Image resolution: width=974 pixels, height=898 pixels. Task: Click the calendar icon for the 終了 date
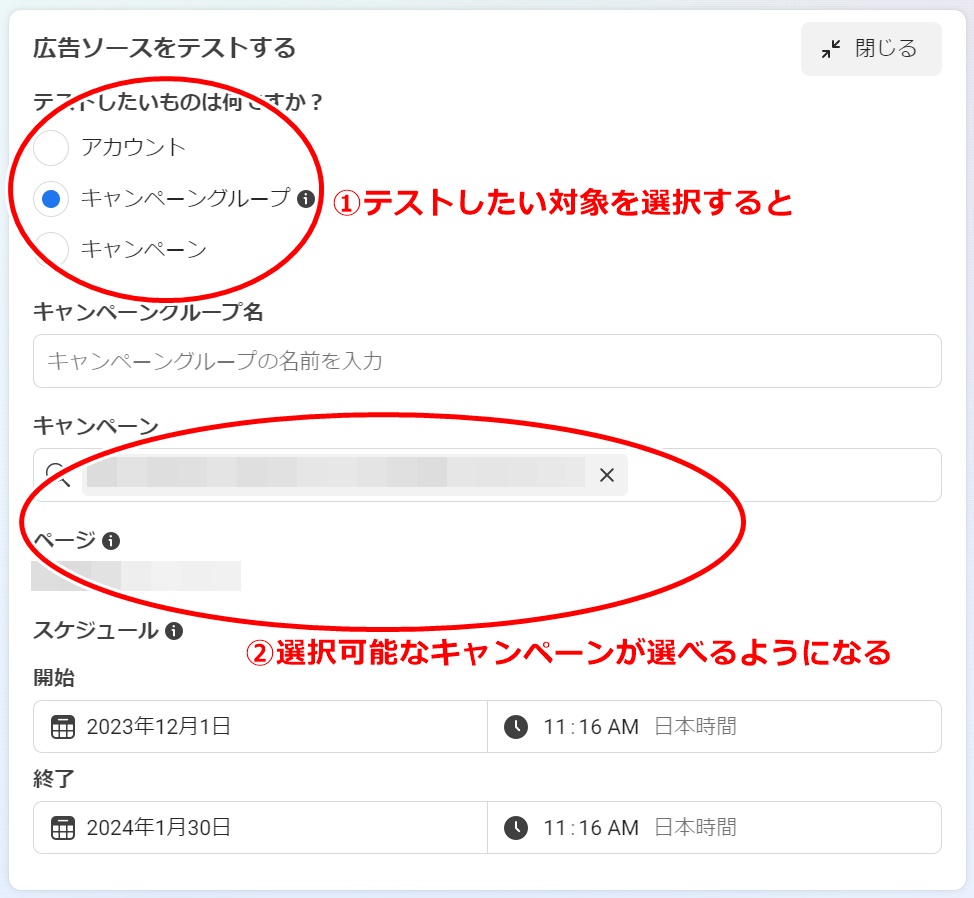[x=63, y=827]
